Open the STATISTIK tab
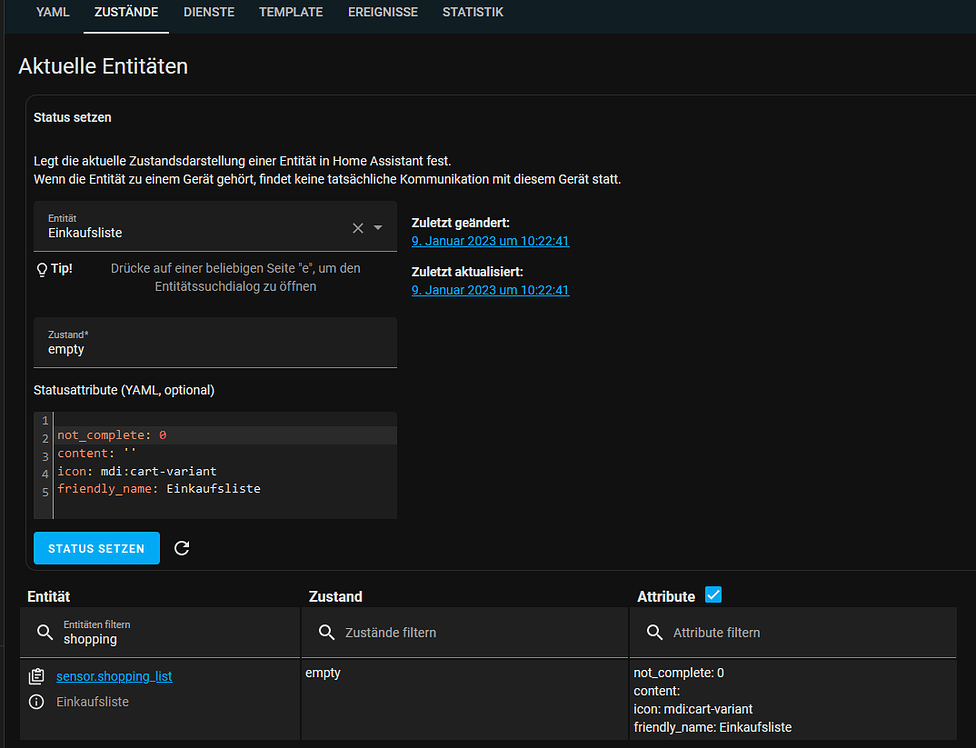The width and height of the screenshot is (976, 748). [473, 12]
